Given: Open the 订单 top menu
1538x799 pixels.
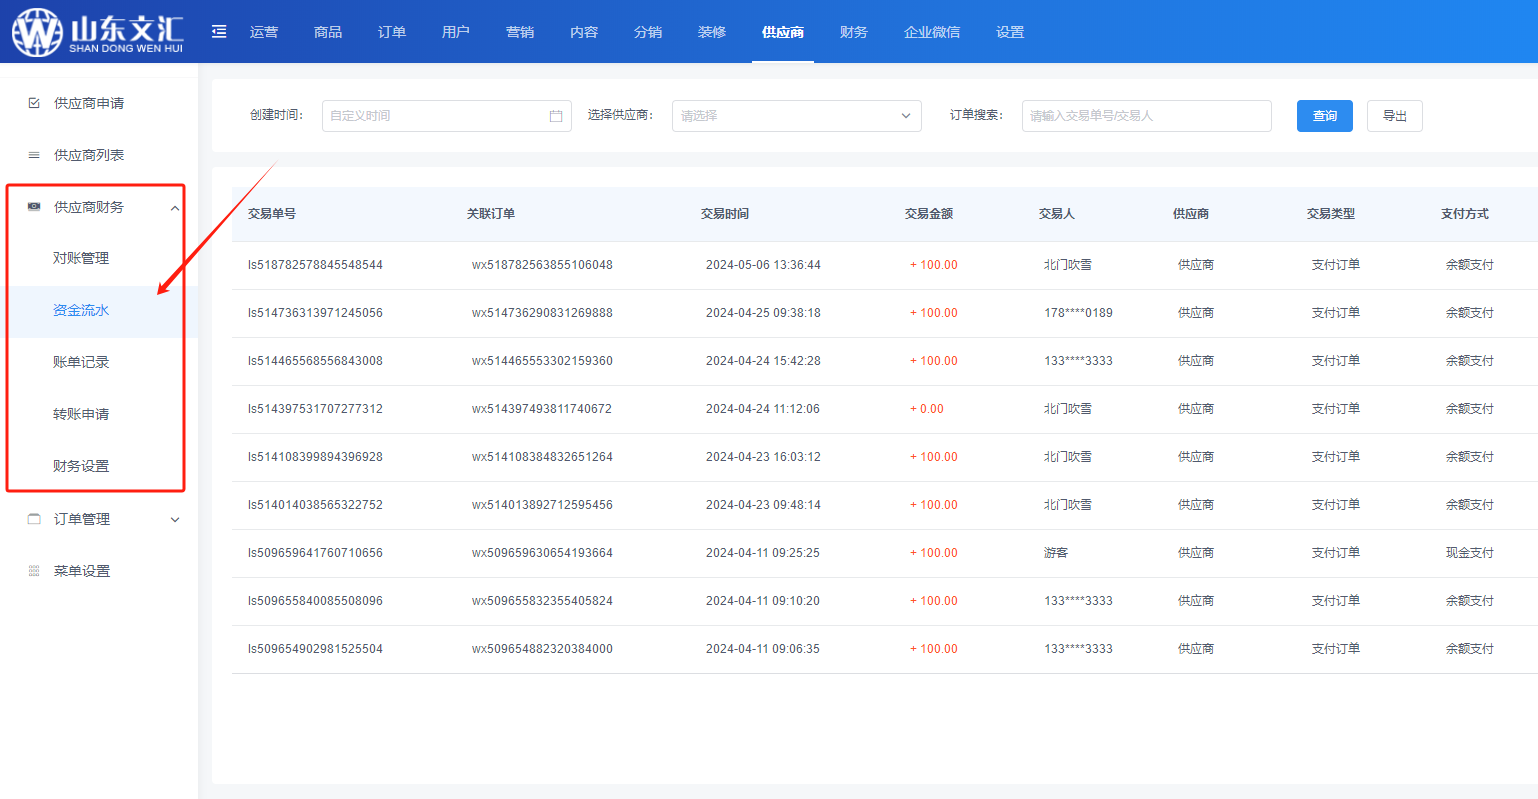Looking at the screenshot, I should [x=392, y=32].
